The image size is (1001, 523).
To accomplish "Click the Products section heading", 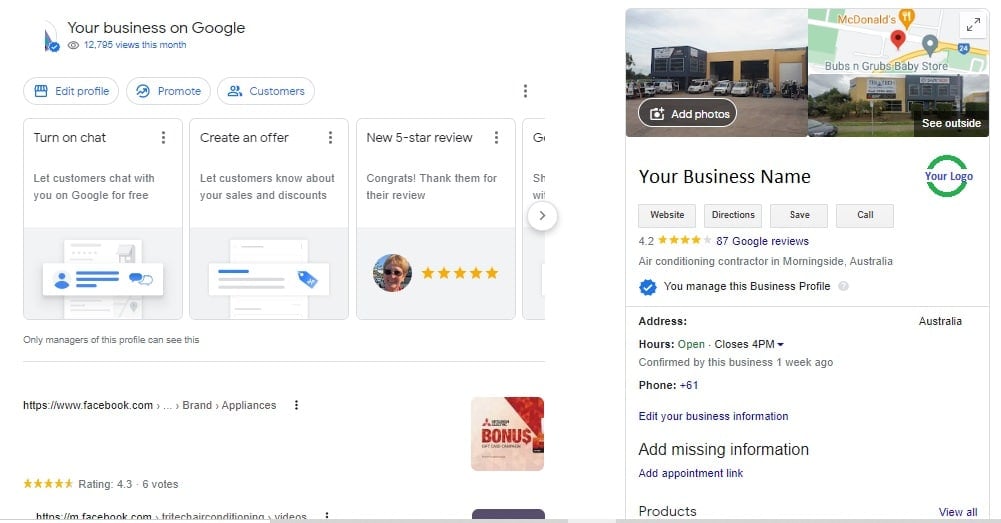I will tap(667, 512).
